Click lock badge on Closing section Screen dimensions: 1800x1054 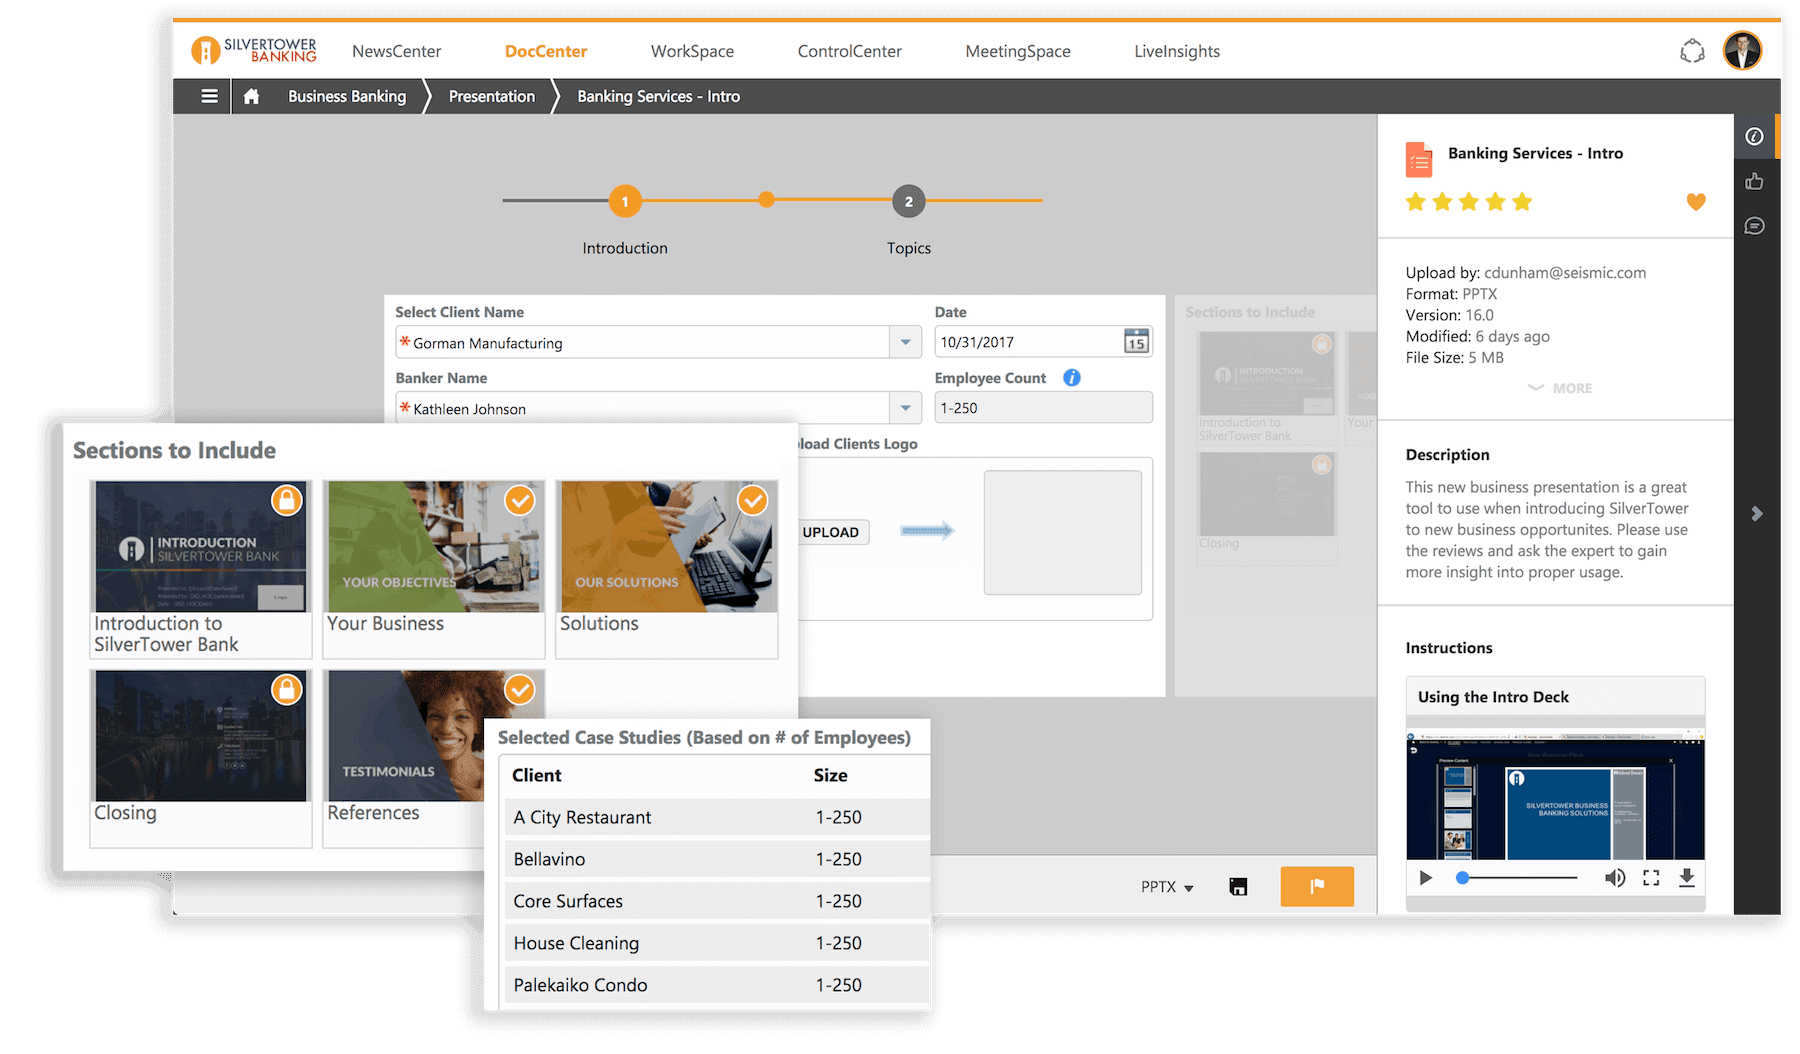287,689
